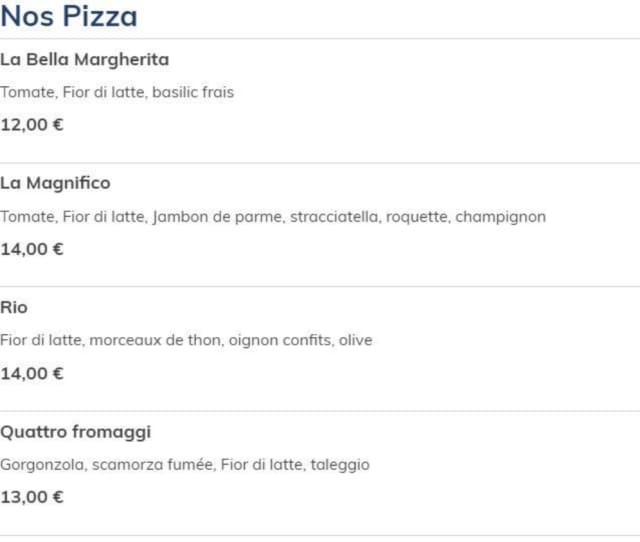Click the 14,00 € price under Rio
This screenshot has width=640, height=542.
[32, 373]
